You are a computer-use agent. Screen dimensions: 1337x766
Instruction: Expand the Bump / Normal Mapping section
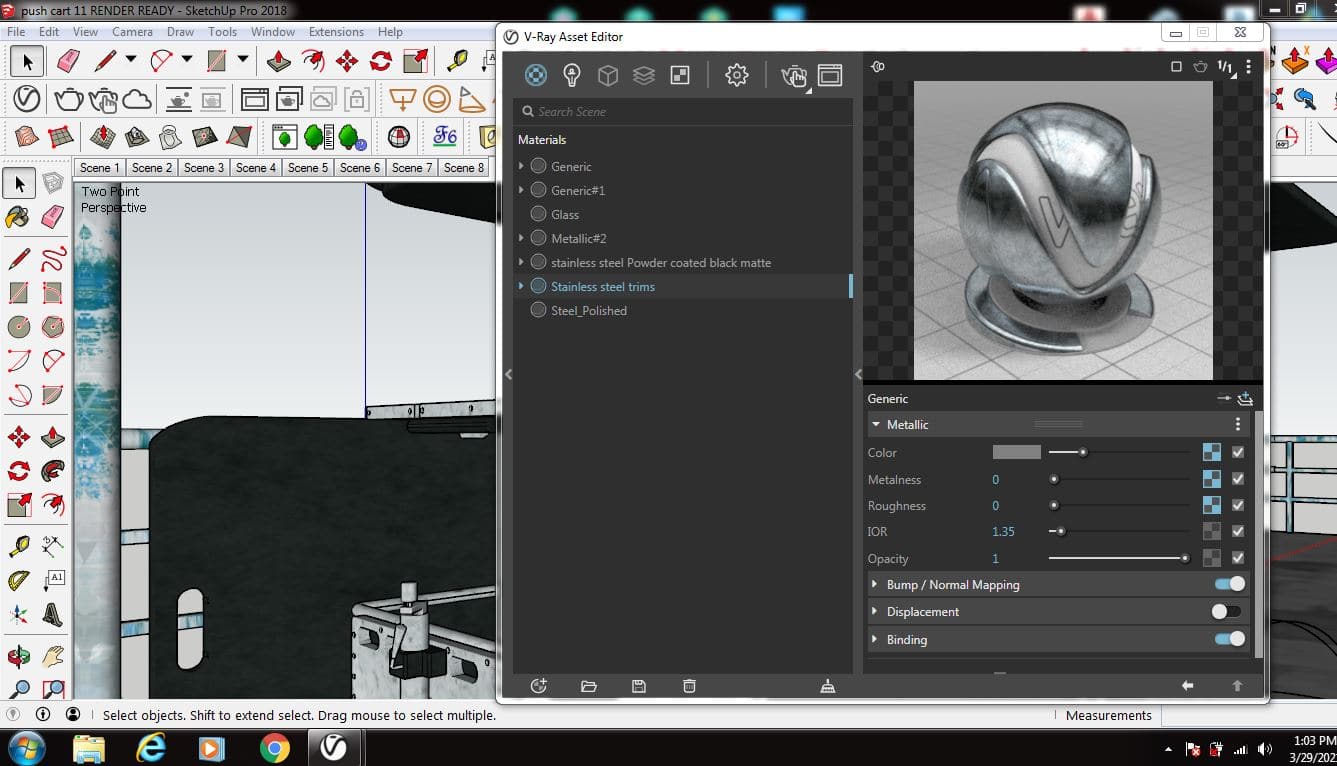tap(875, 584)
